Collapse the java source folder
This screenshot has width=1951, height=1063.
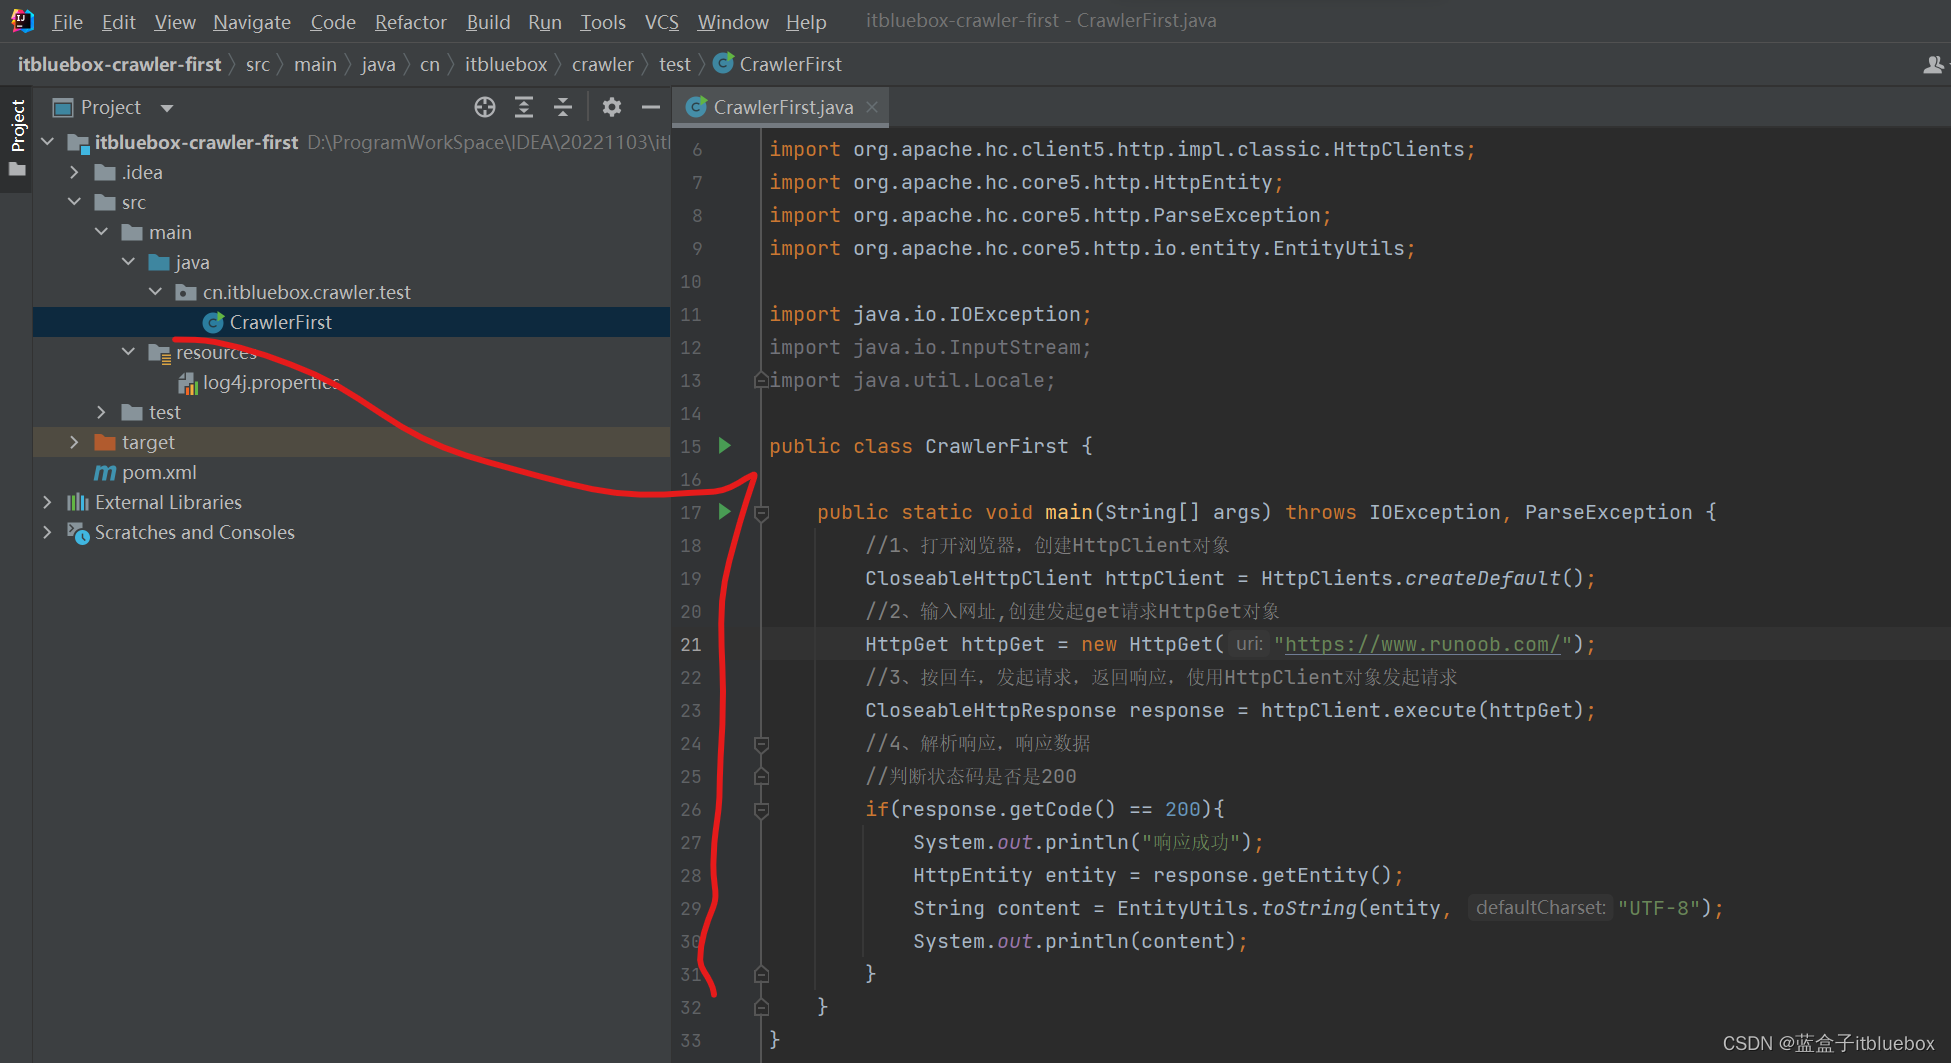(x=128, y=262)
